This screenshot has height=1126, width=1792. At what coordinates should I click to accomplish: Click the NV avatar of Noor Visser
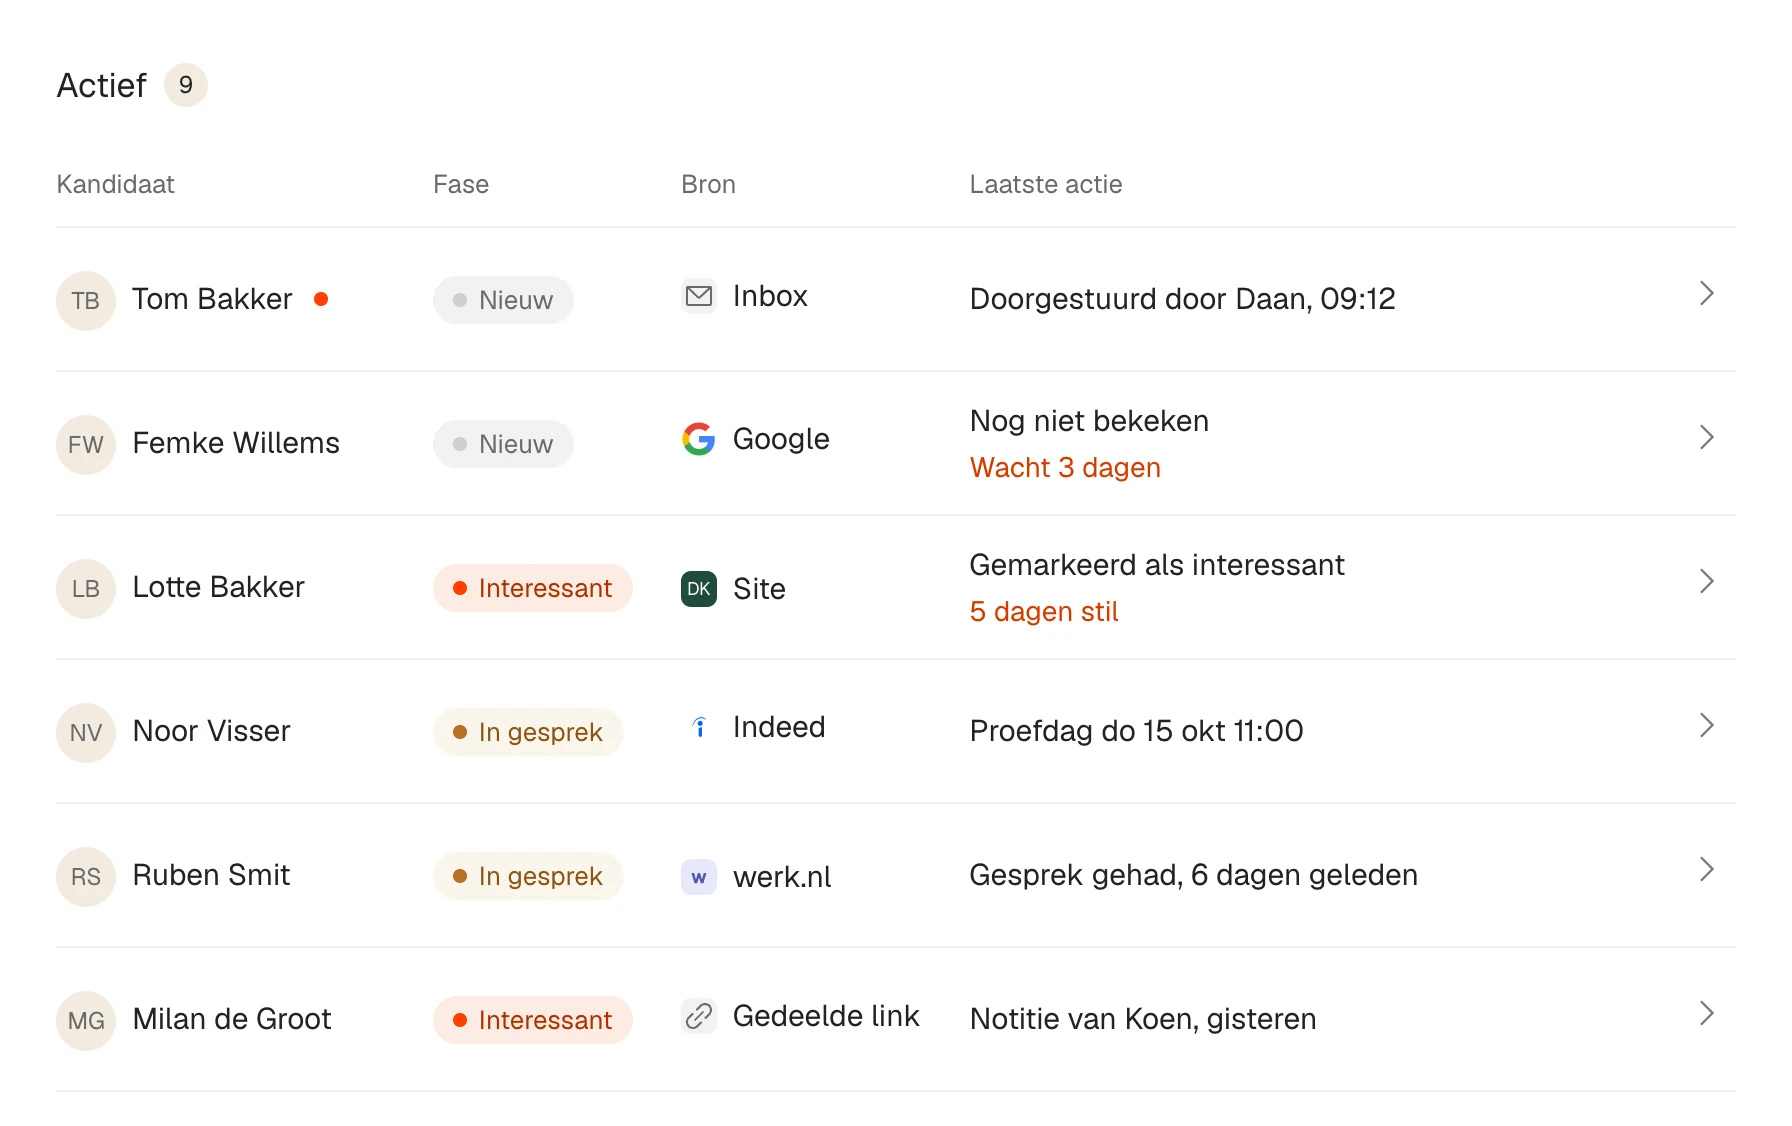(86, 732)
